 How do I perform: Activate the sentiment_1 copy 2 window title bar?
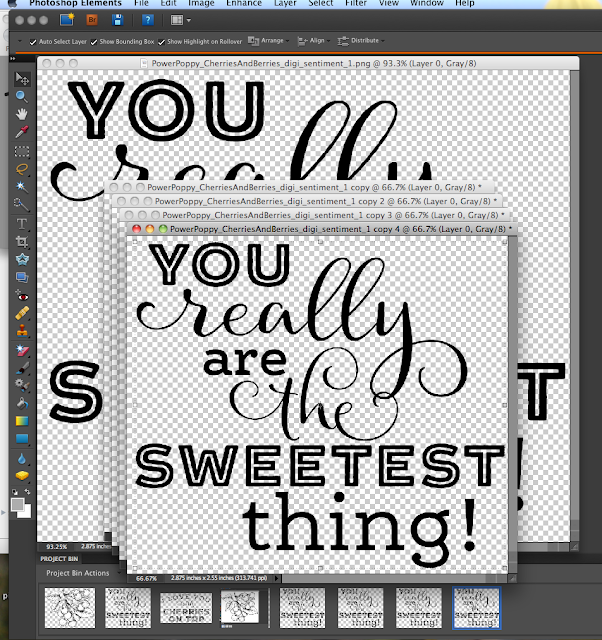[307, 201]
